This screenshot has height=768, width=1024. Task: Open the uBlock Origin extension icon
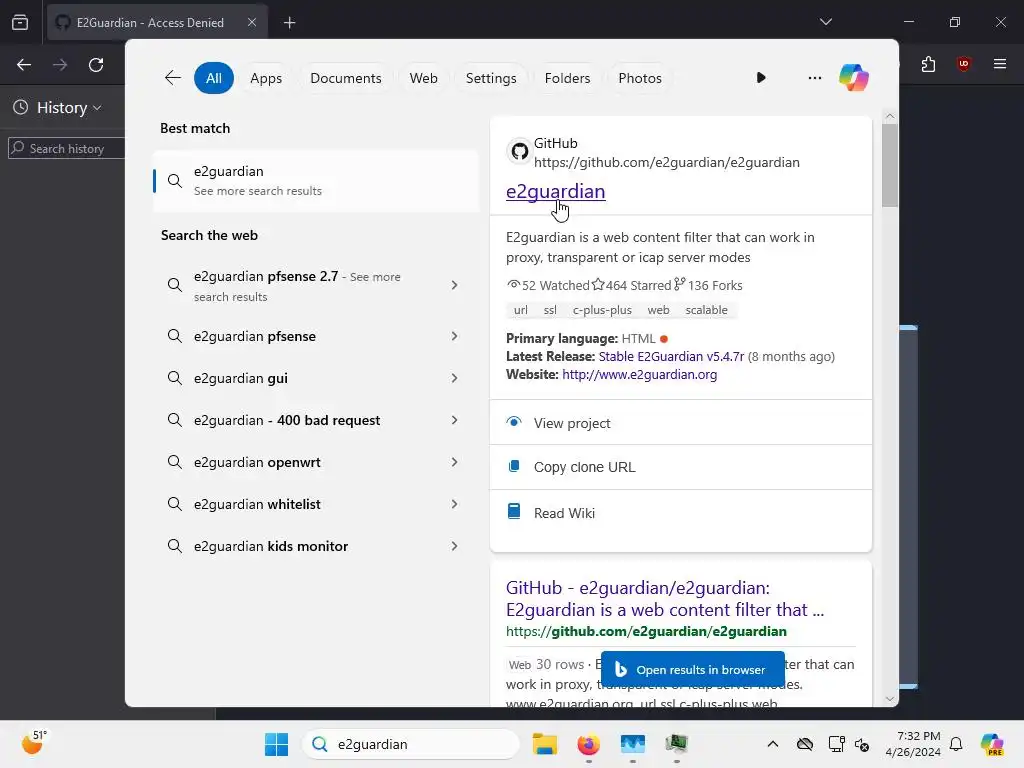click(964, 64)
